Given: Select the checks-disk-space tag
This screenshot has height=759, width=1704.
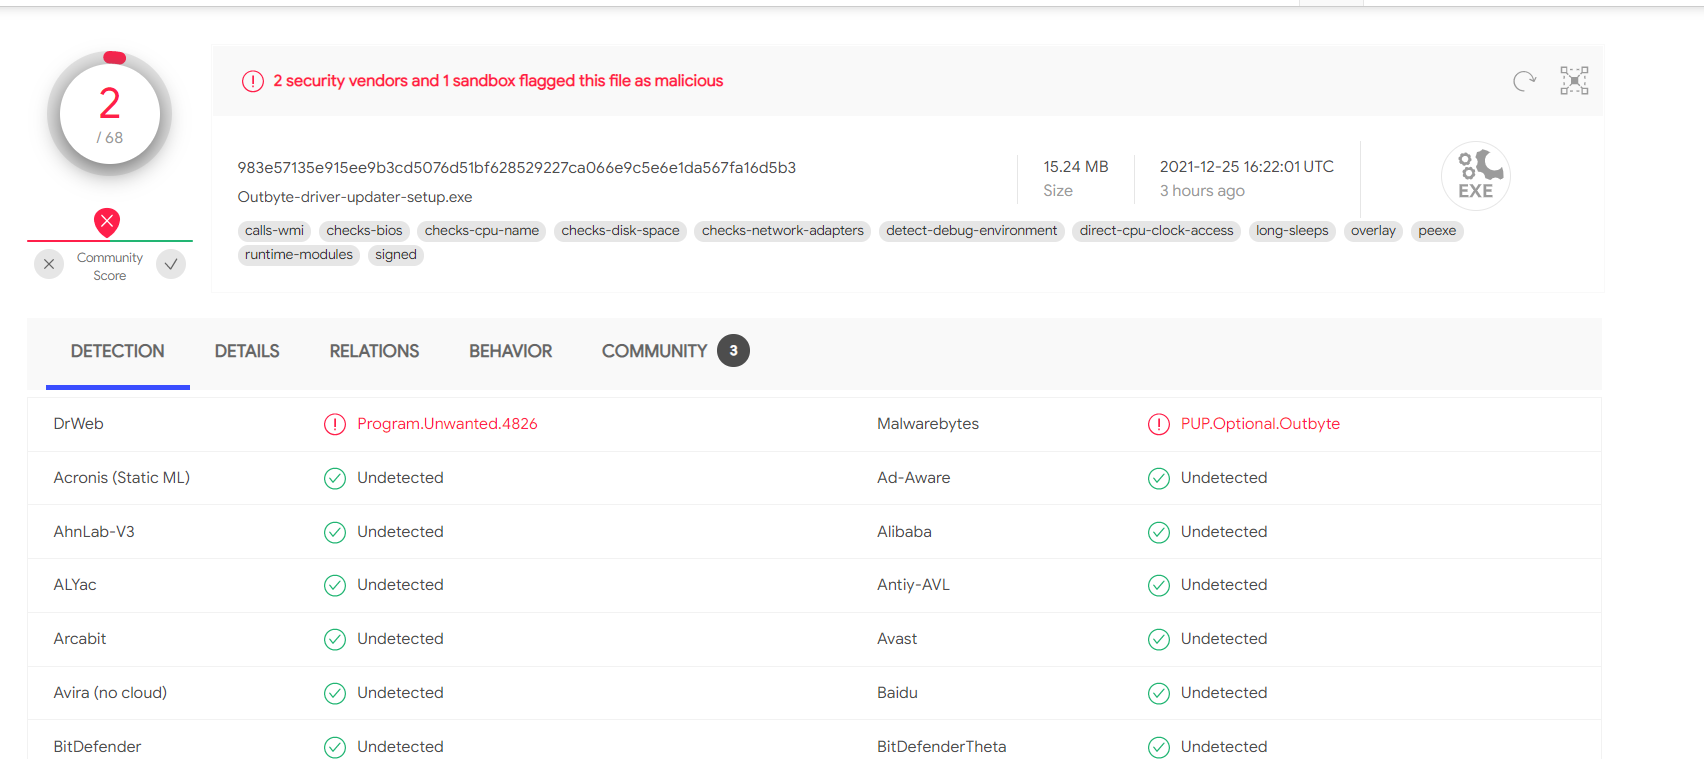Looking at the screenshot, I should click(620, 231).
